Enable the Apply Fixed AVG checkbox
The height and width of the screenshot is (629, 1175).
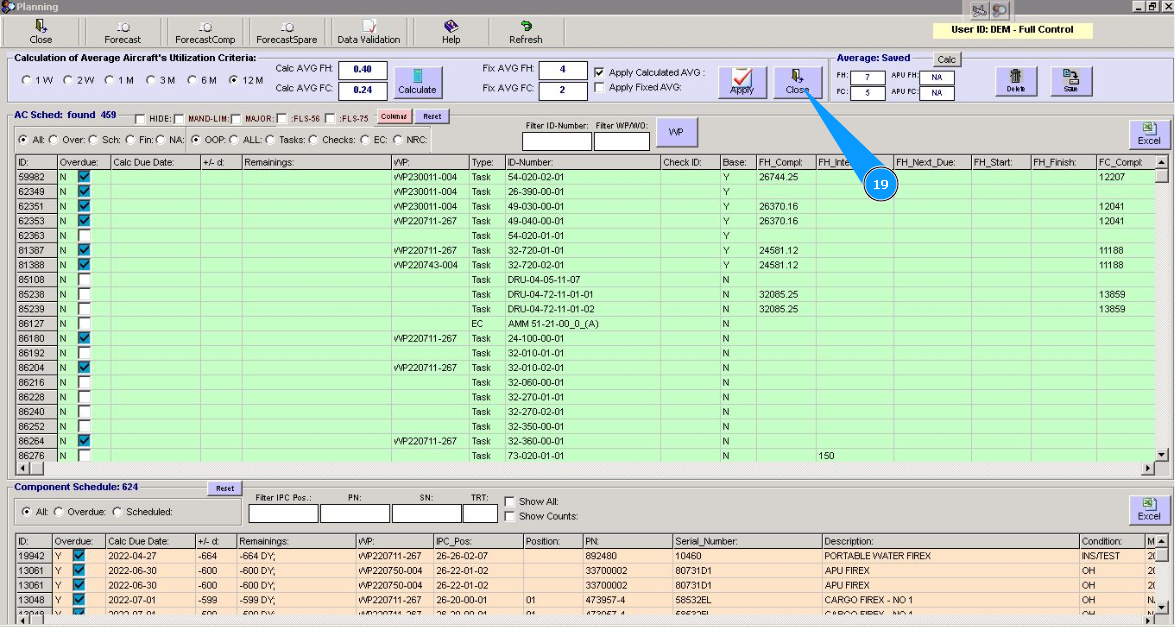point(599,88)
